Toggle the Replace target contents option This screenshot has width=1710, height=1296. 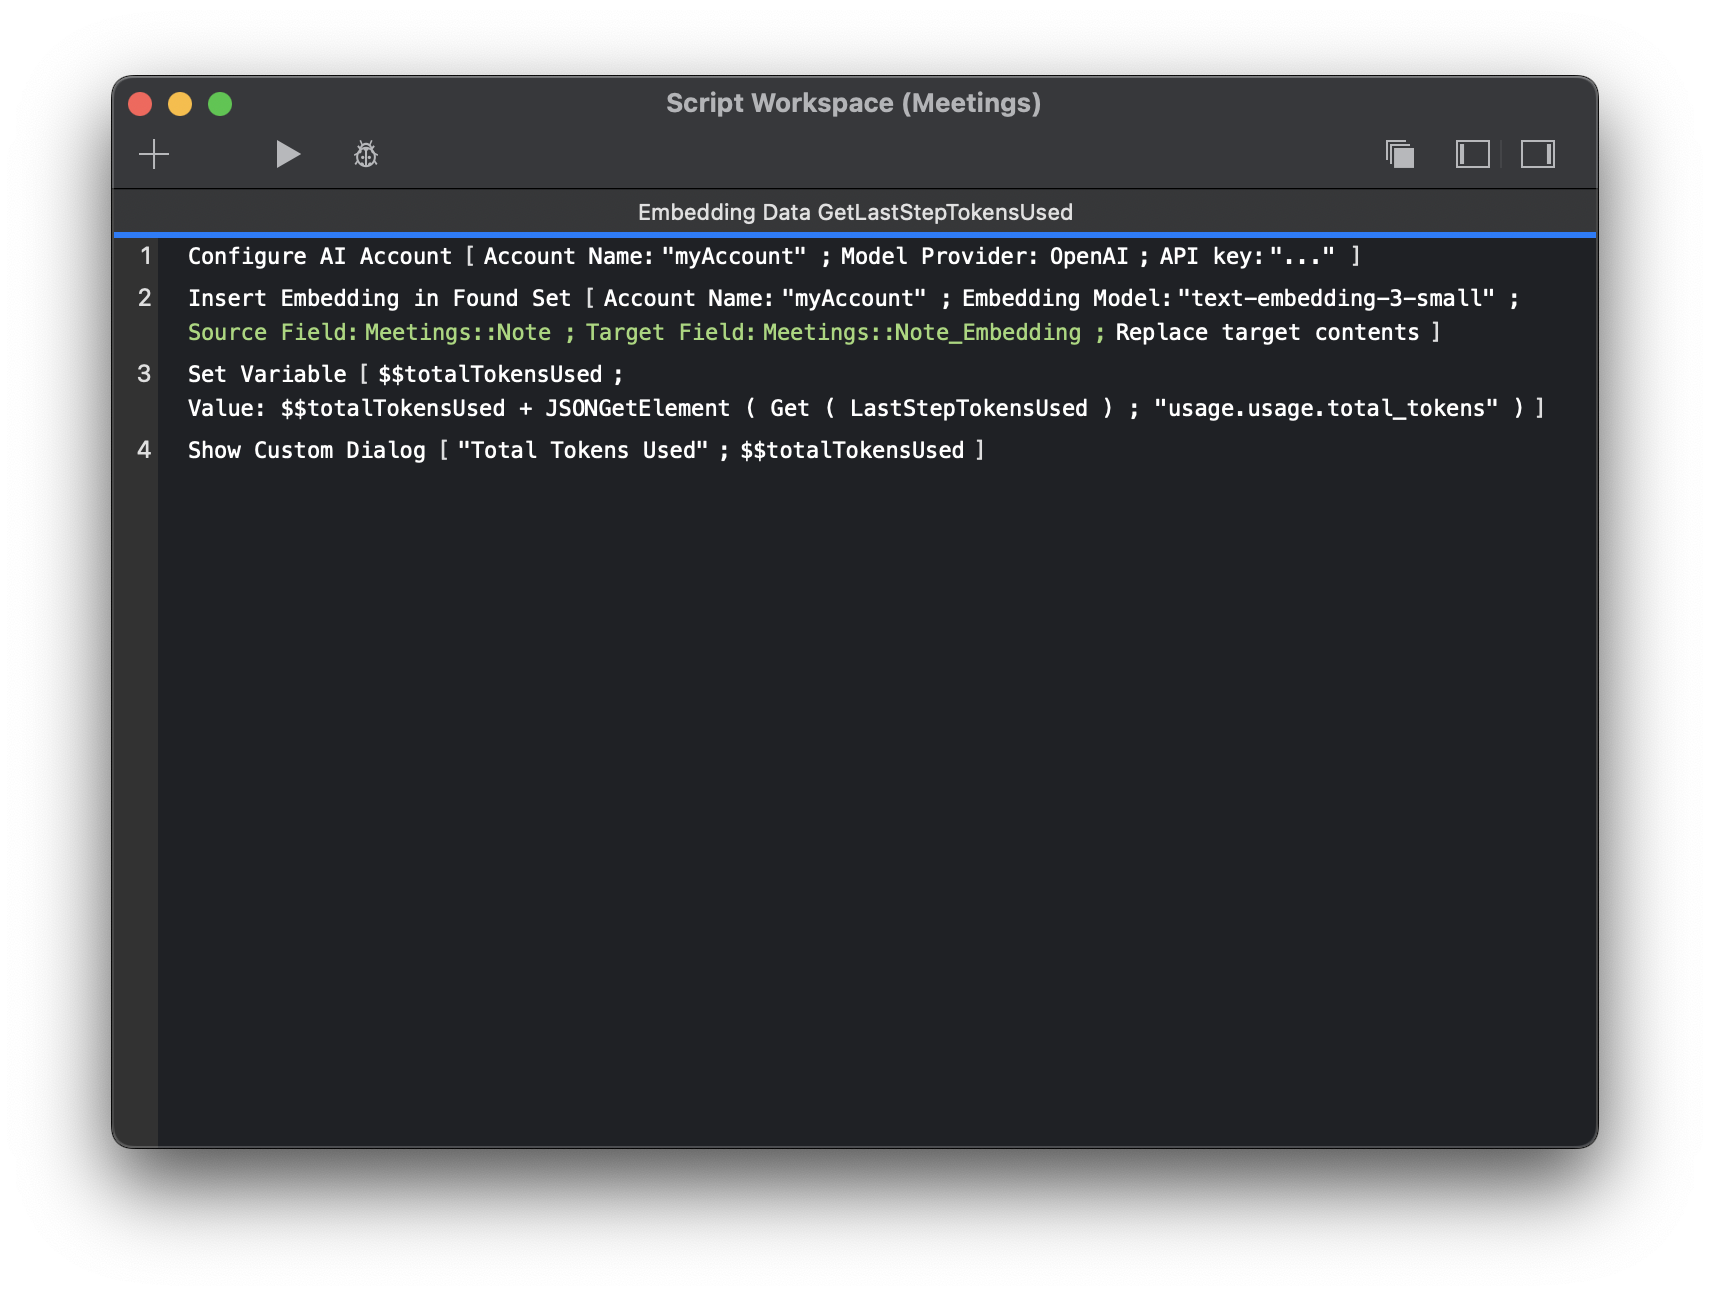pos(1265,332)
